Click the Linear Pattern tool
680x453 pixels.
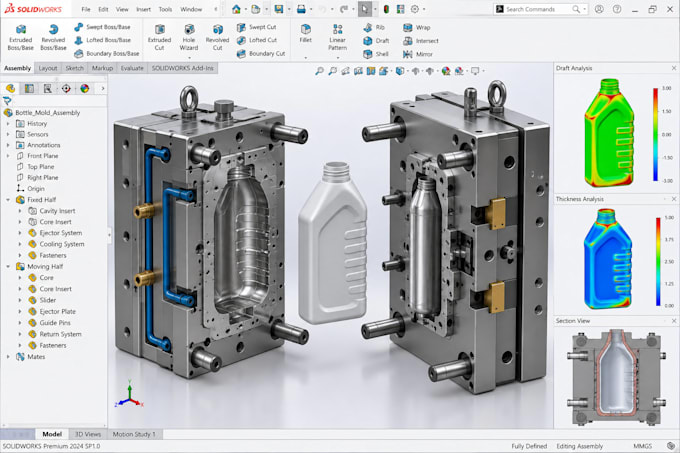coord(337,38)
